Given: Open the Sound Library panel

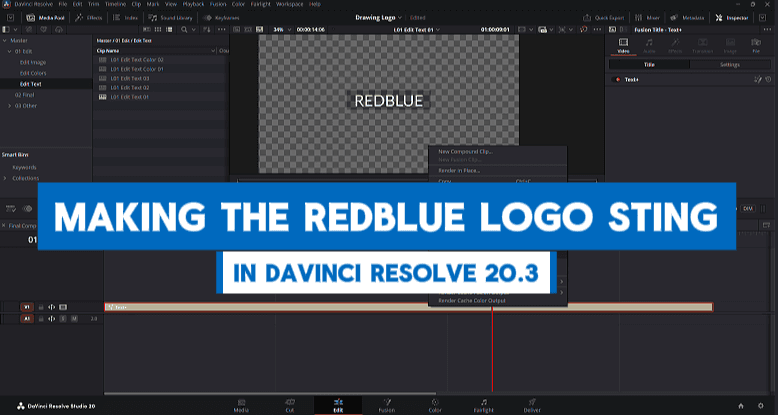Looking at the screenshot, I should click(x=171, y=17).
